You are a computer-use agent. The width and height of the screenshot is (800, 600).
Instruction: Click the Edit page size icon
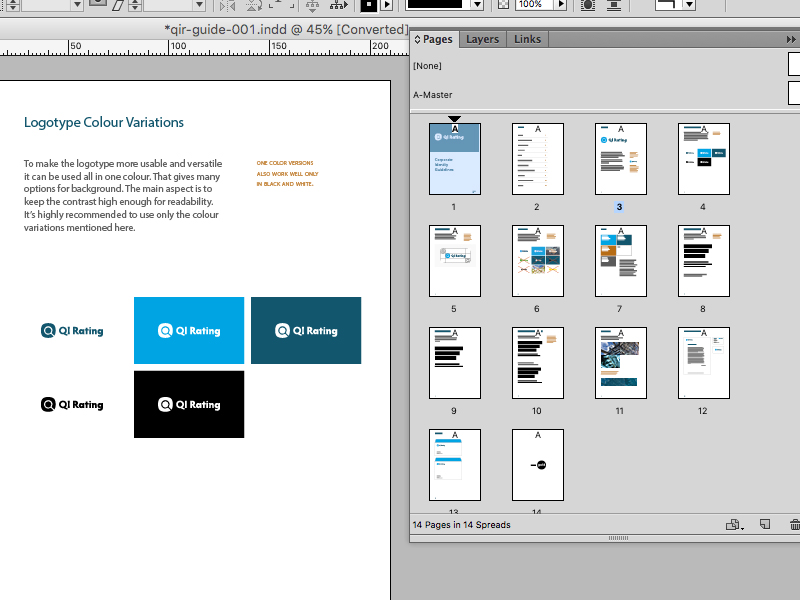pos(734,525)
